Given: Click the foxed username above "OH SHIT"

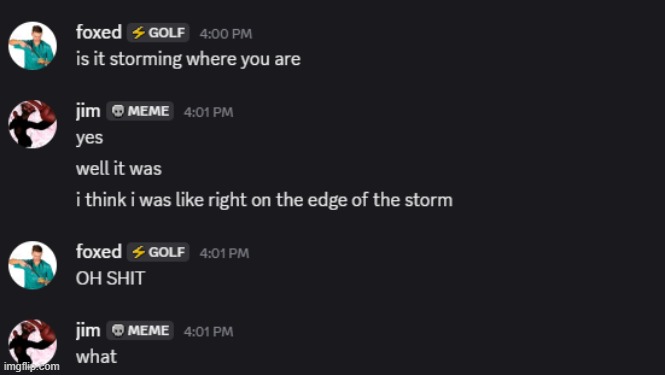Looking at the screenshot, I should (99, 252).
